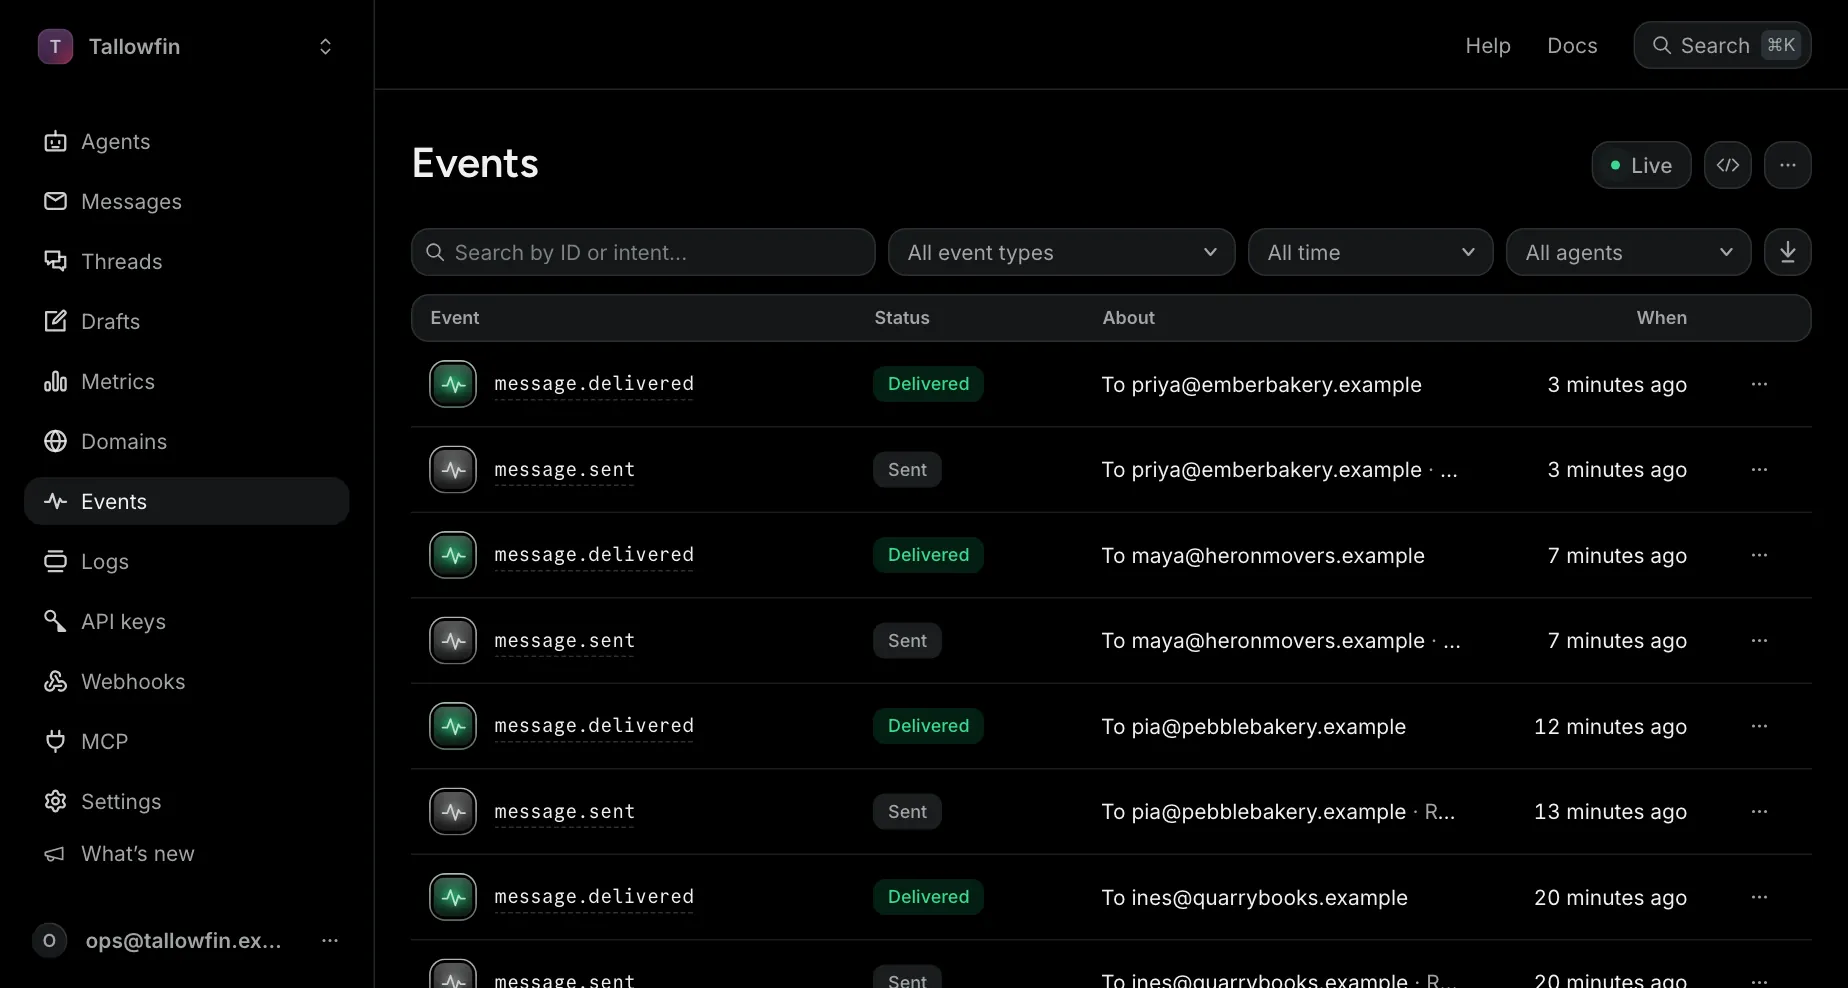Click message.sent text in priya@emberbakery row
Viewport: 1848px width, 988px height.
click(x=564, y=470)
